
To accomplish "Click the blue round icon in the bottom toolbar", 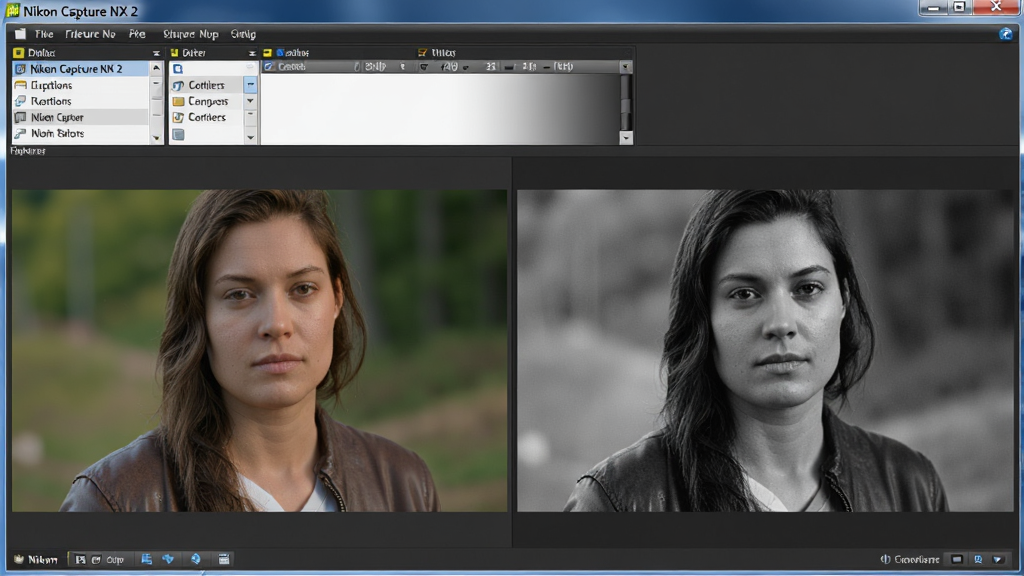I will pos(196,559).
